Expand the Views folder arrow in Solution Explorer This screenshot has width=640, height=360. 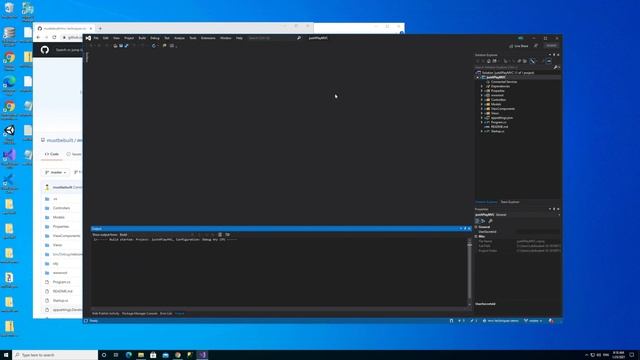pyautogui.click(x=482, y=113)
